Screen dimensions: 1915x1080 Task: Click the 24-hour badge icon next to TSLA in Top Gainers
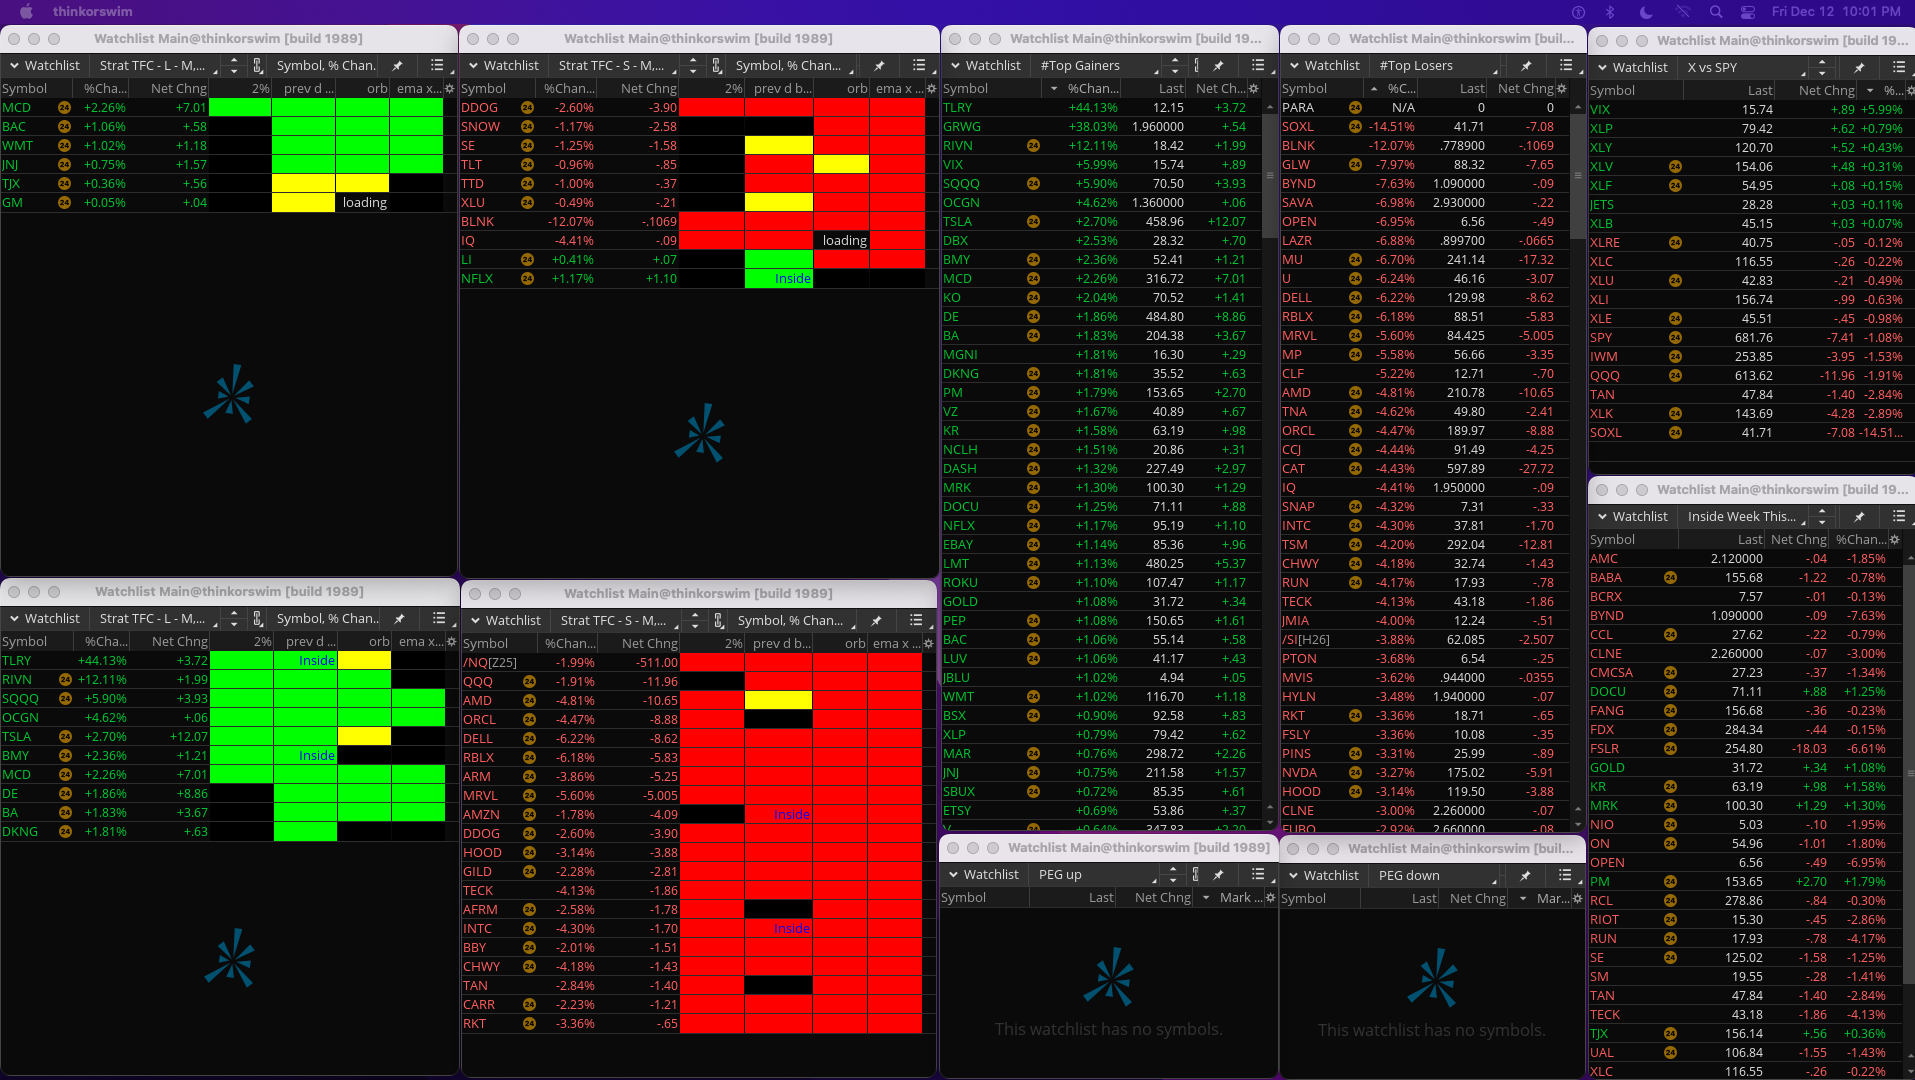tap(1033, 222)
